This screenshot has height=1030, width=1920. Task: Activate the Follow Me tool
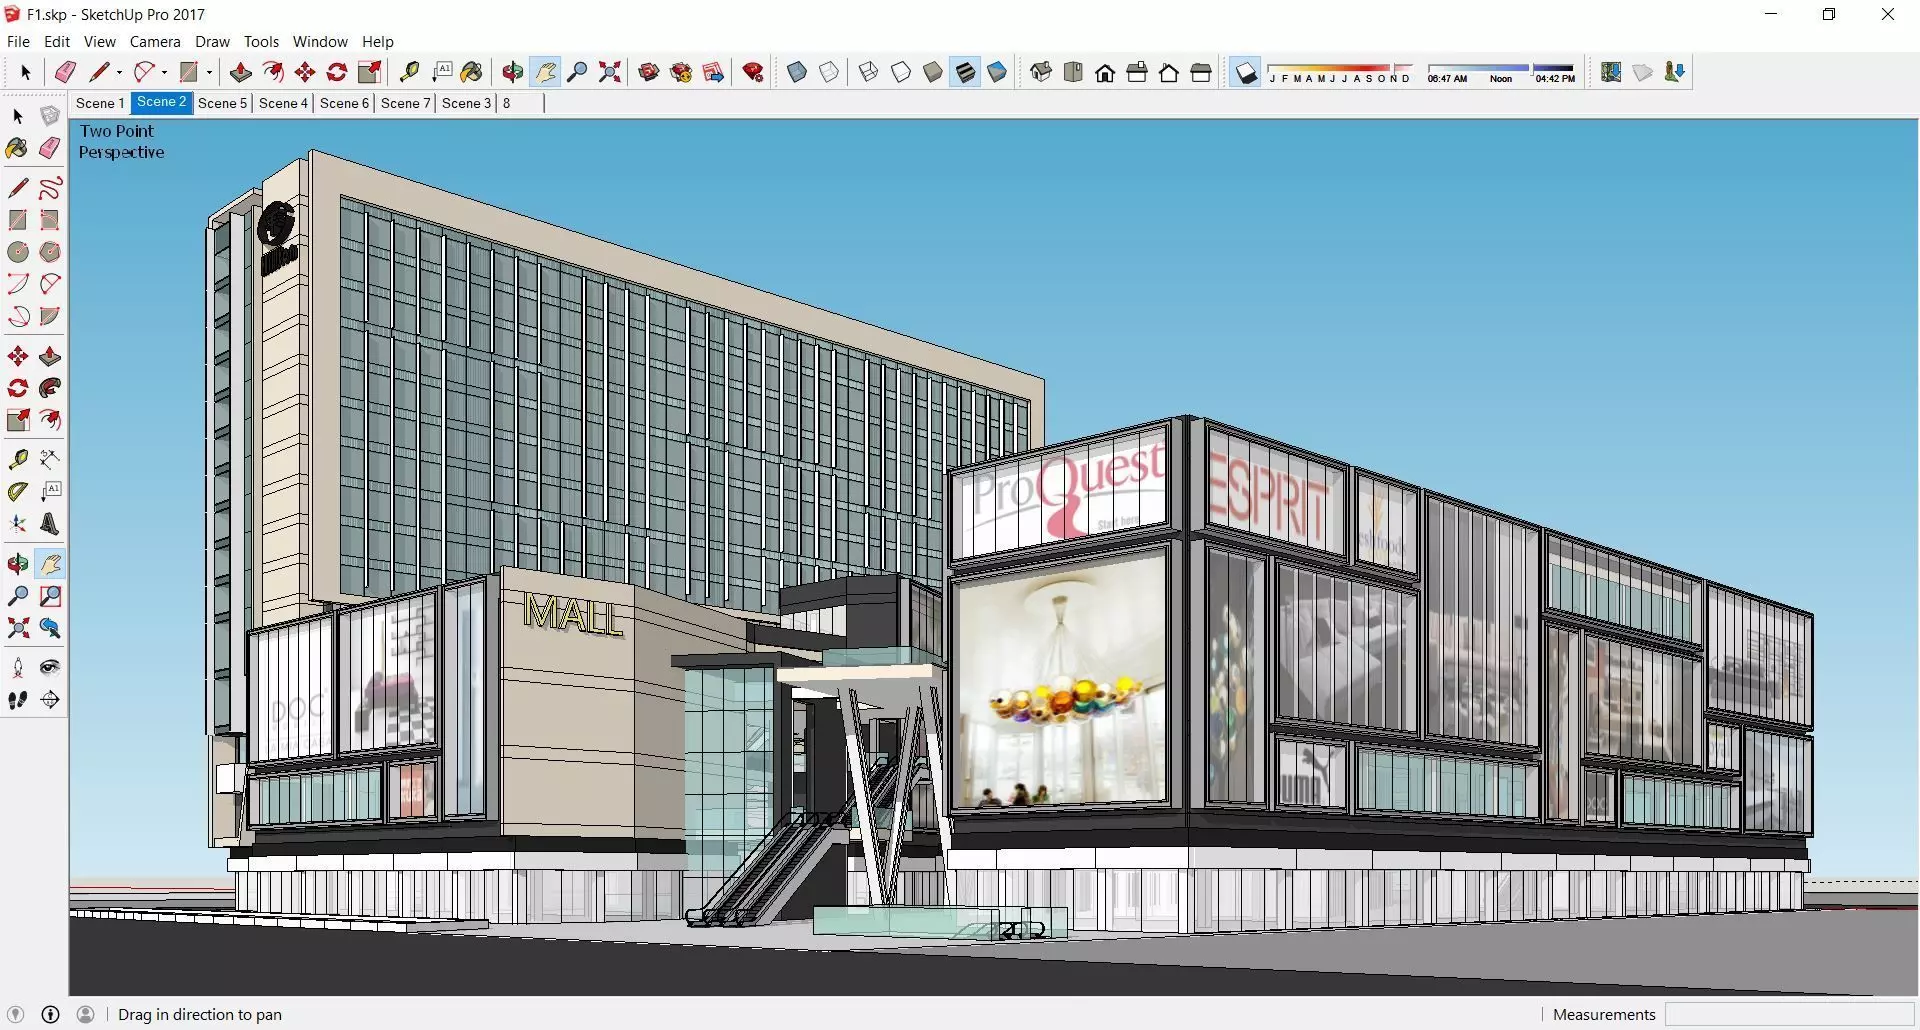coord(50,388)
